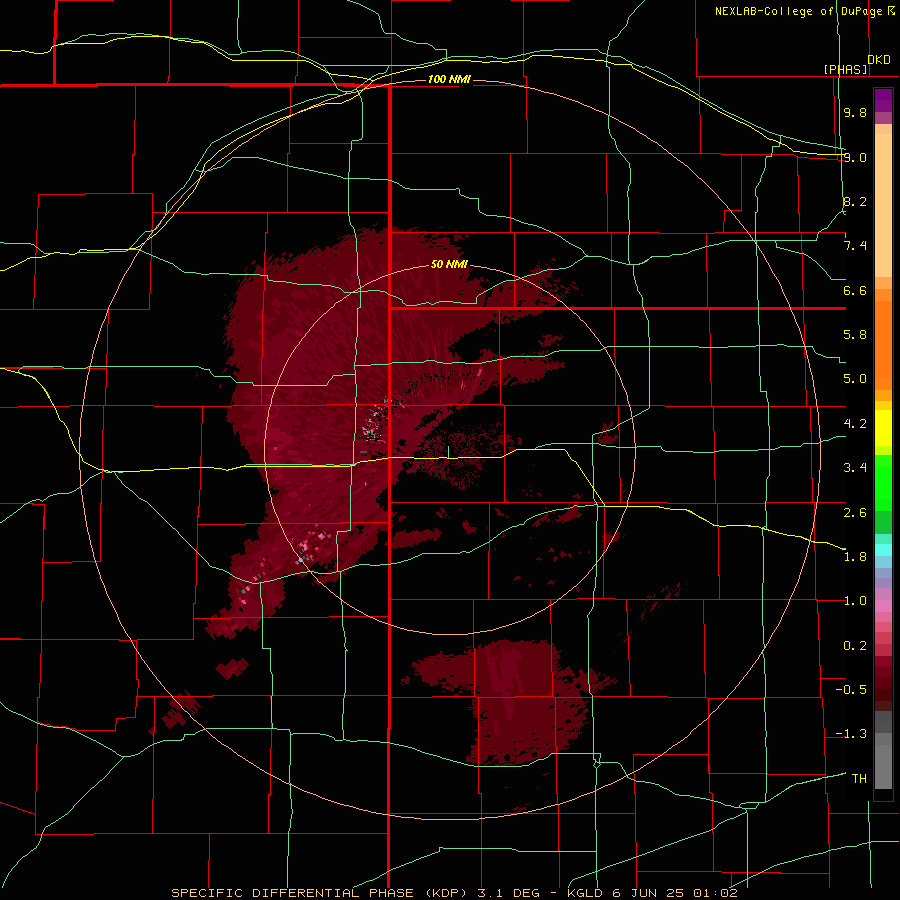Click the purple segment at the color bar top

coord(883,100)
